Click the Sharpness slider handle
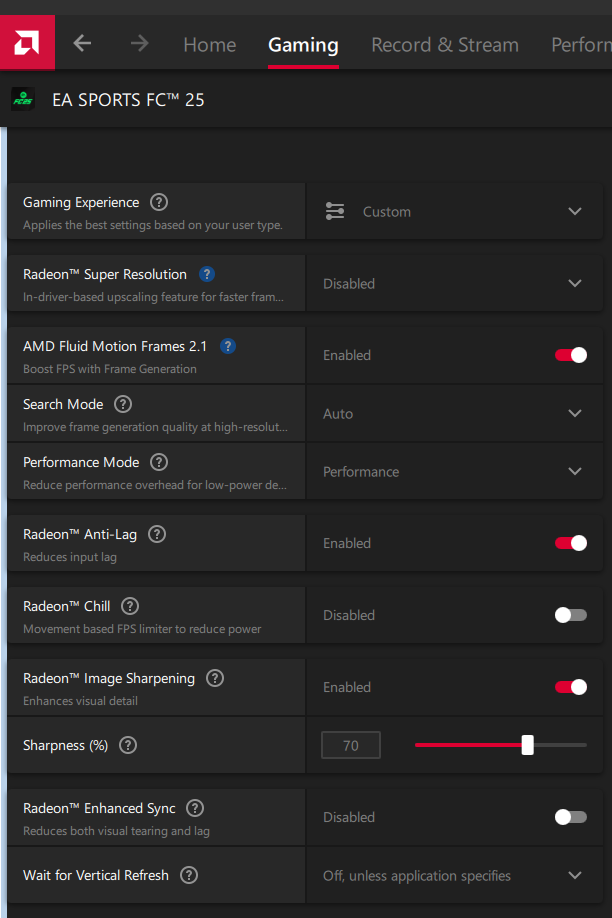The height and width of the screenshot is (918, 612). point(527,745)
